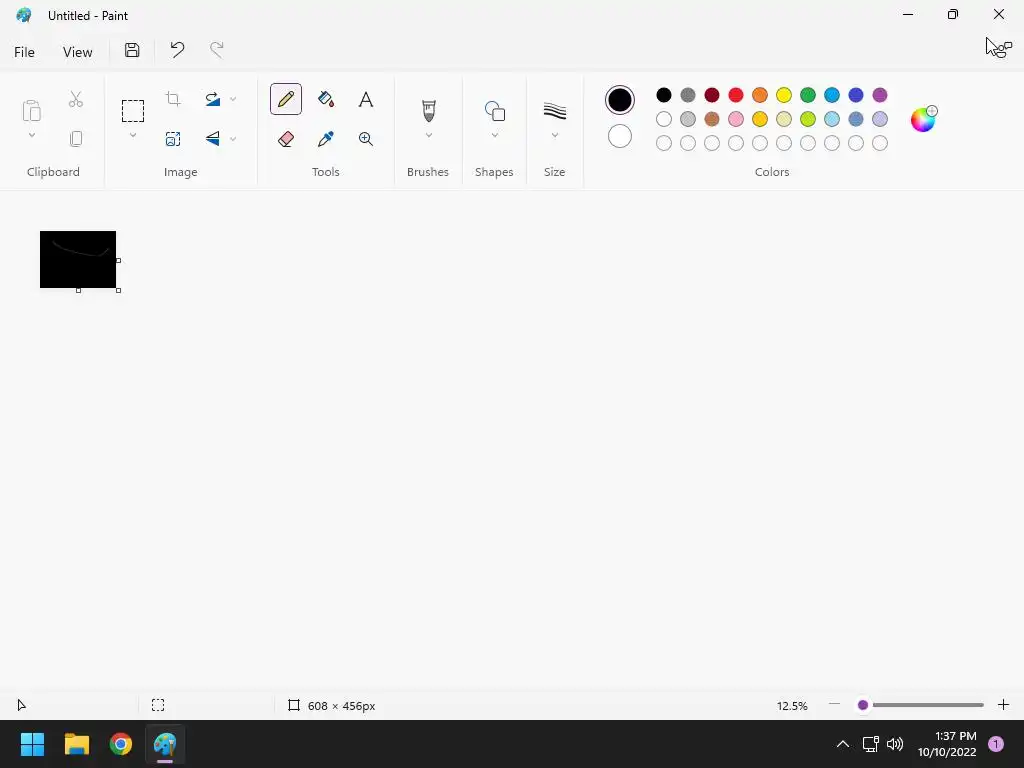This screenshot has height=768, width=1024.
Task: Click the zoom in plus button
Action: point(1003,705)
